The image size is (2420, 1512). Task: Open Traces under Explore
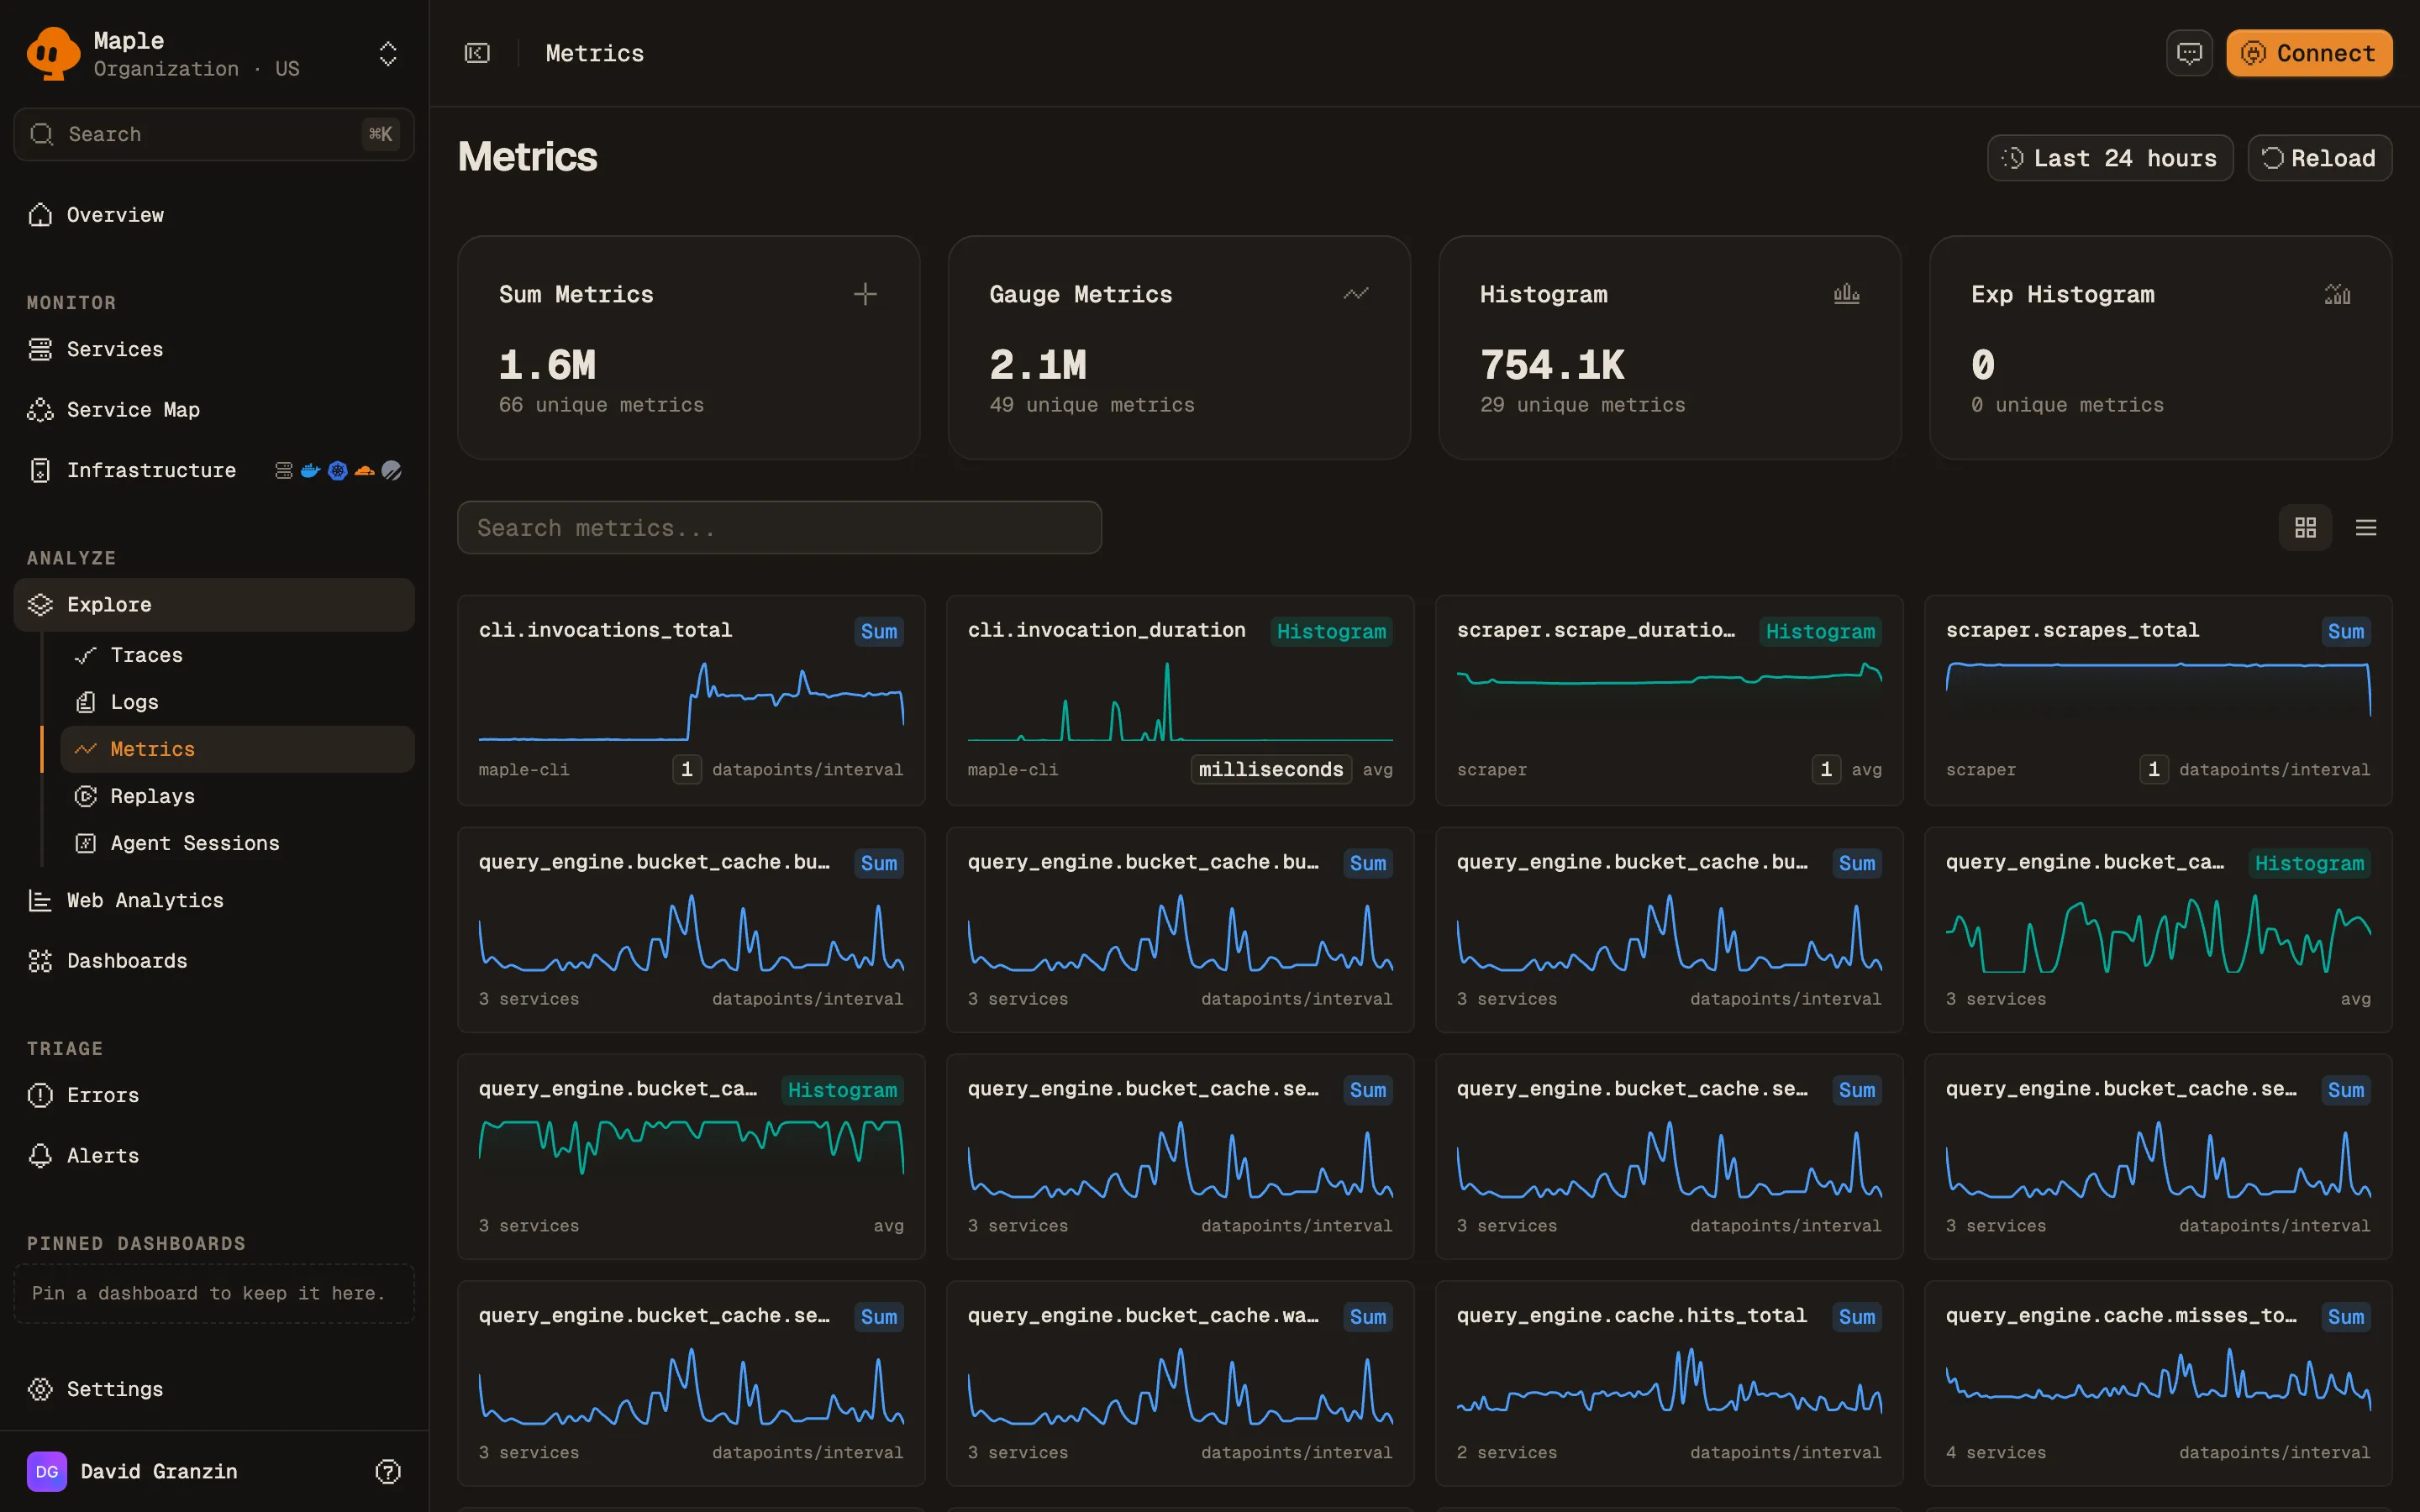tap(238, 655)
